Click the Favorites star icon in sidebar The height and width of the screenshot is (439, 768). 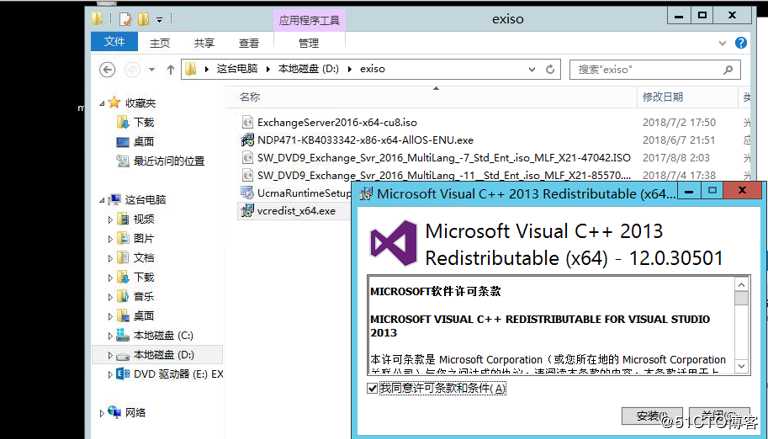coord(114,102)
